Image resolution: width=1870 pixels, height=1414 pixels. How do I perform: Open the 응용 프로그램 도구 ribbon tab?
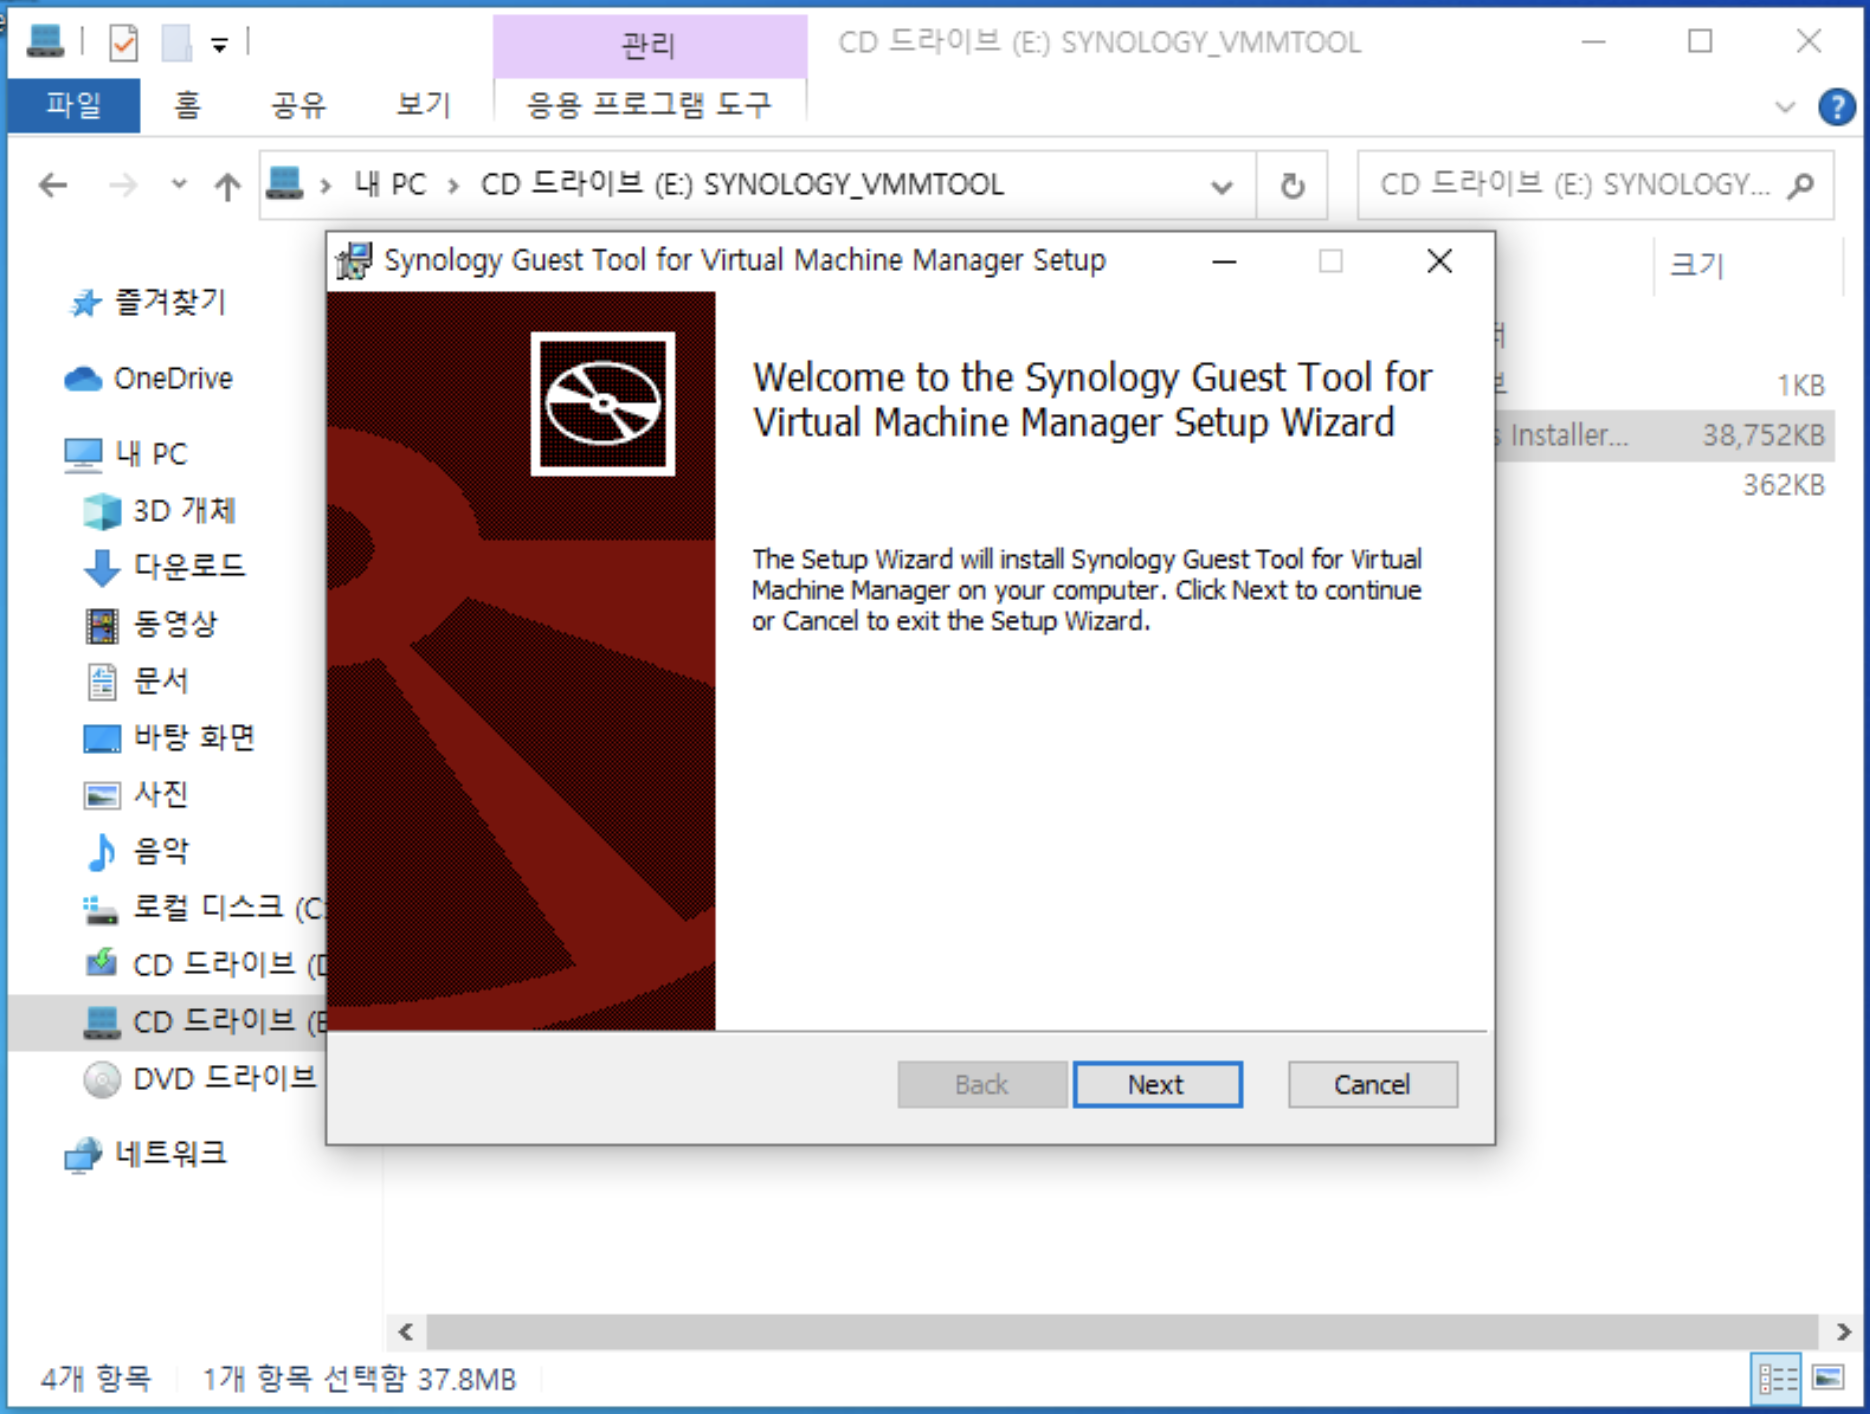pos(649,105)
